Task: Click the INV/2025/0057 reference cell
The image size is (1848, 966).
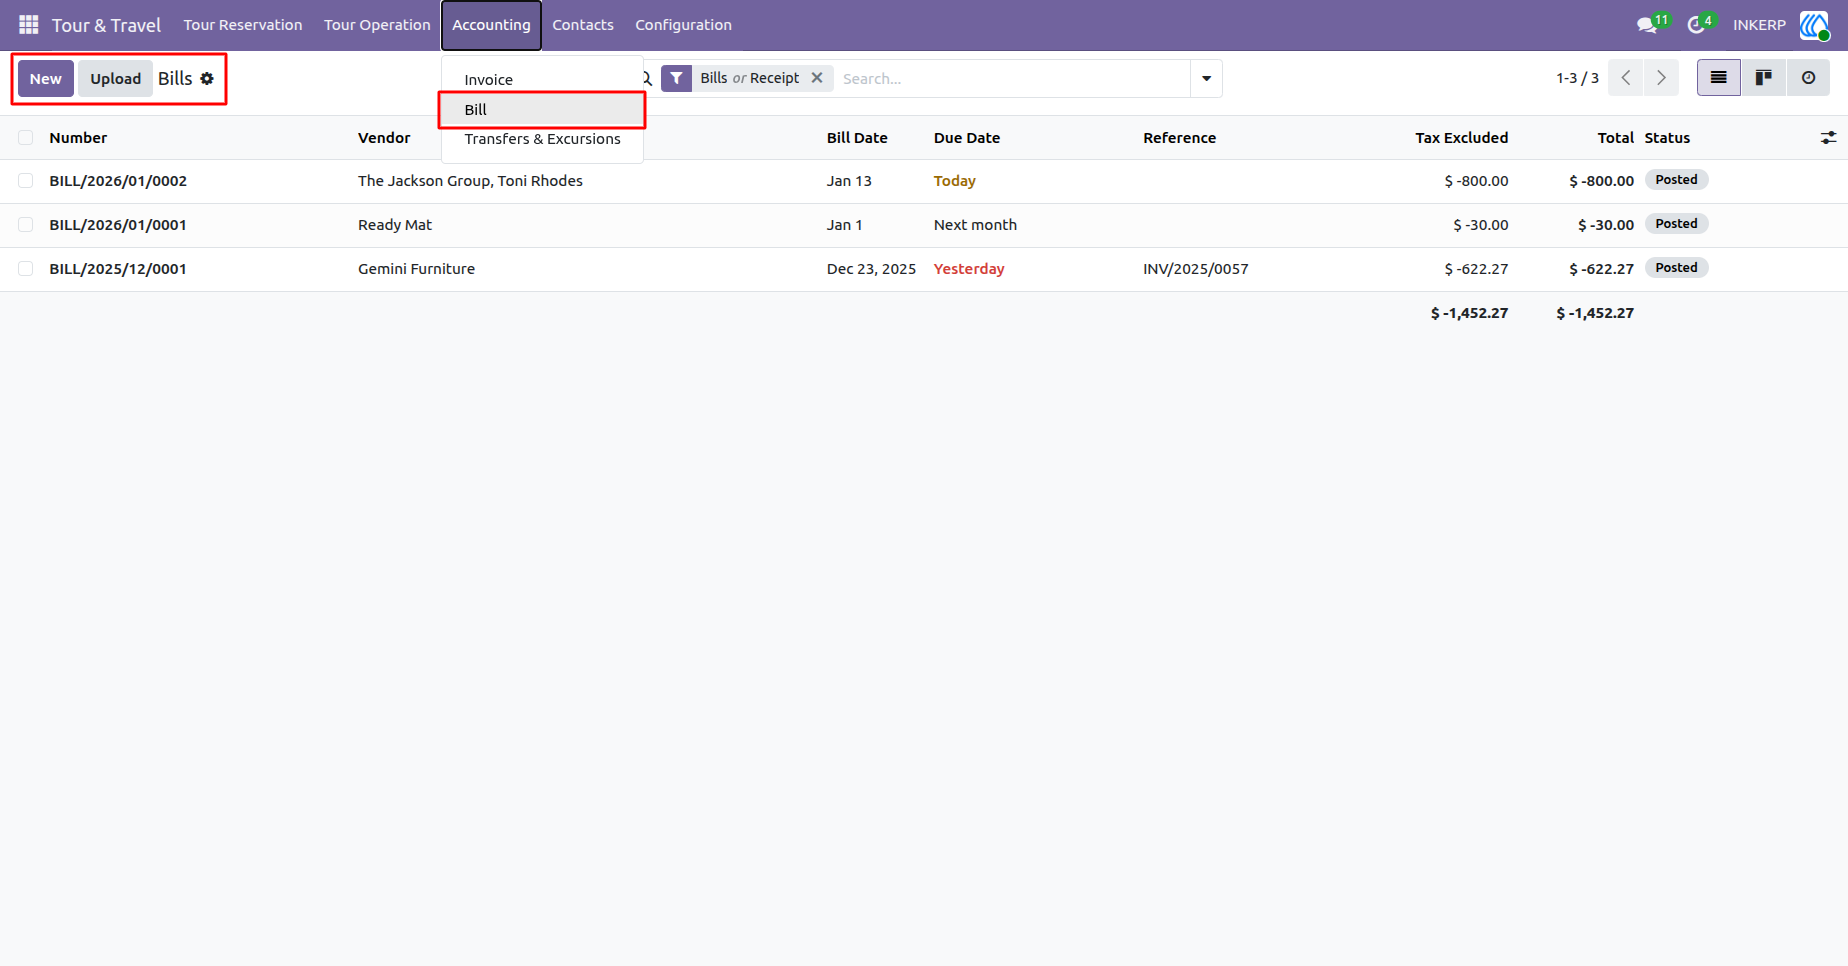Action: [1196, 269]
